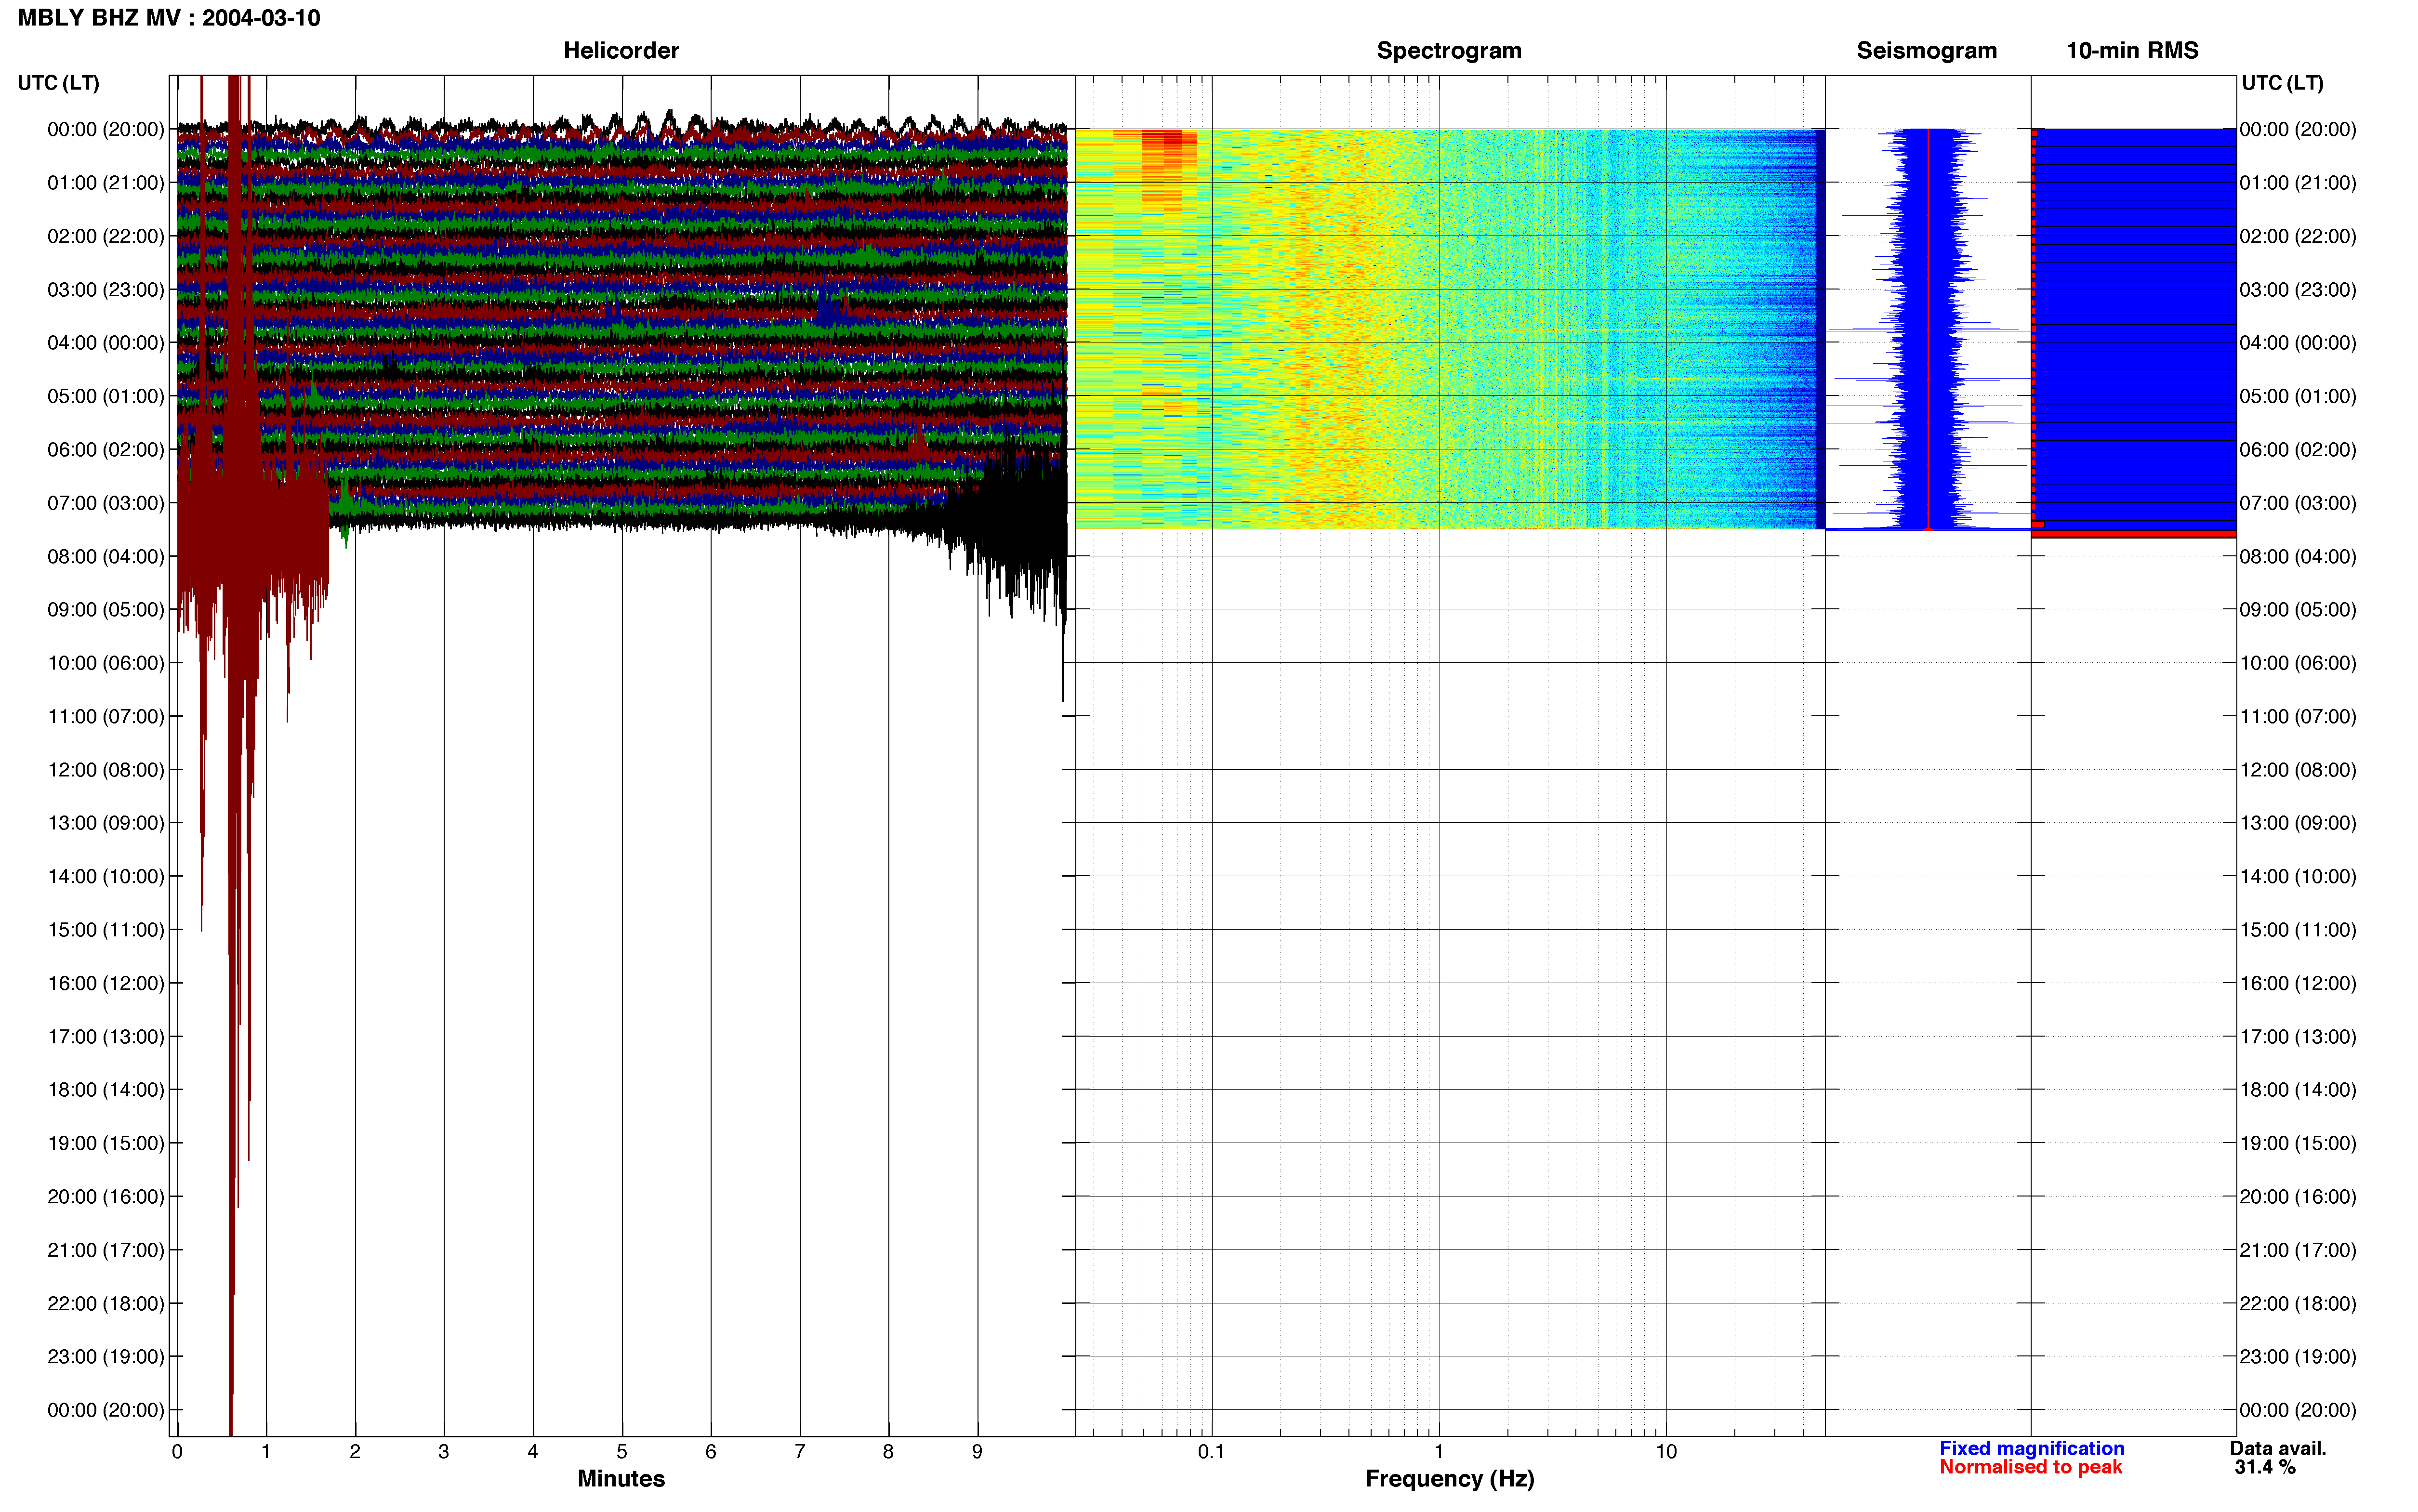Click "02:00 (22:00)" label on Helicorder time axis
The height and width of the screenshot is (1512, 2418).
click(x=105, y=236)
